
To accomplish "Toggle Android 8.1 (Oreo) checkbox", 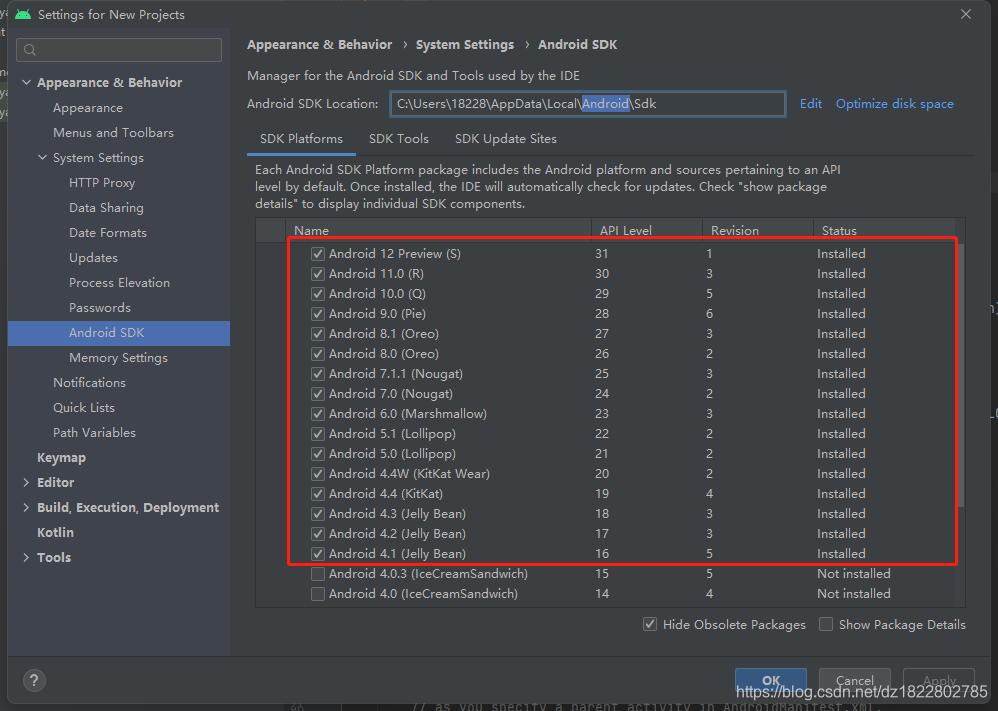I will 318,334.
